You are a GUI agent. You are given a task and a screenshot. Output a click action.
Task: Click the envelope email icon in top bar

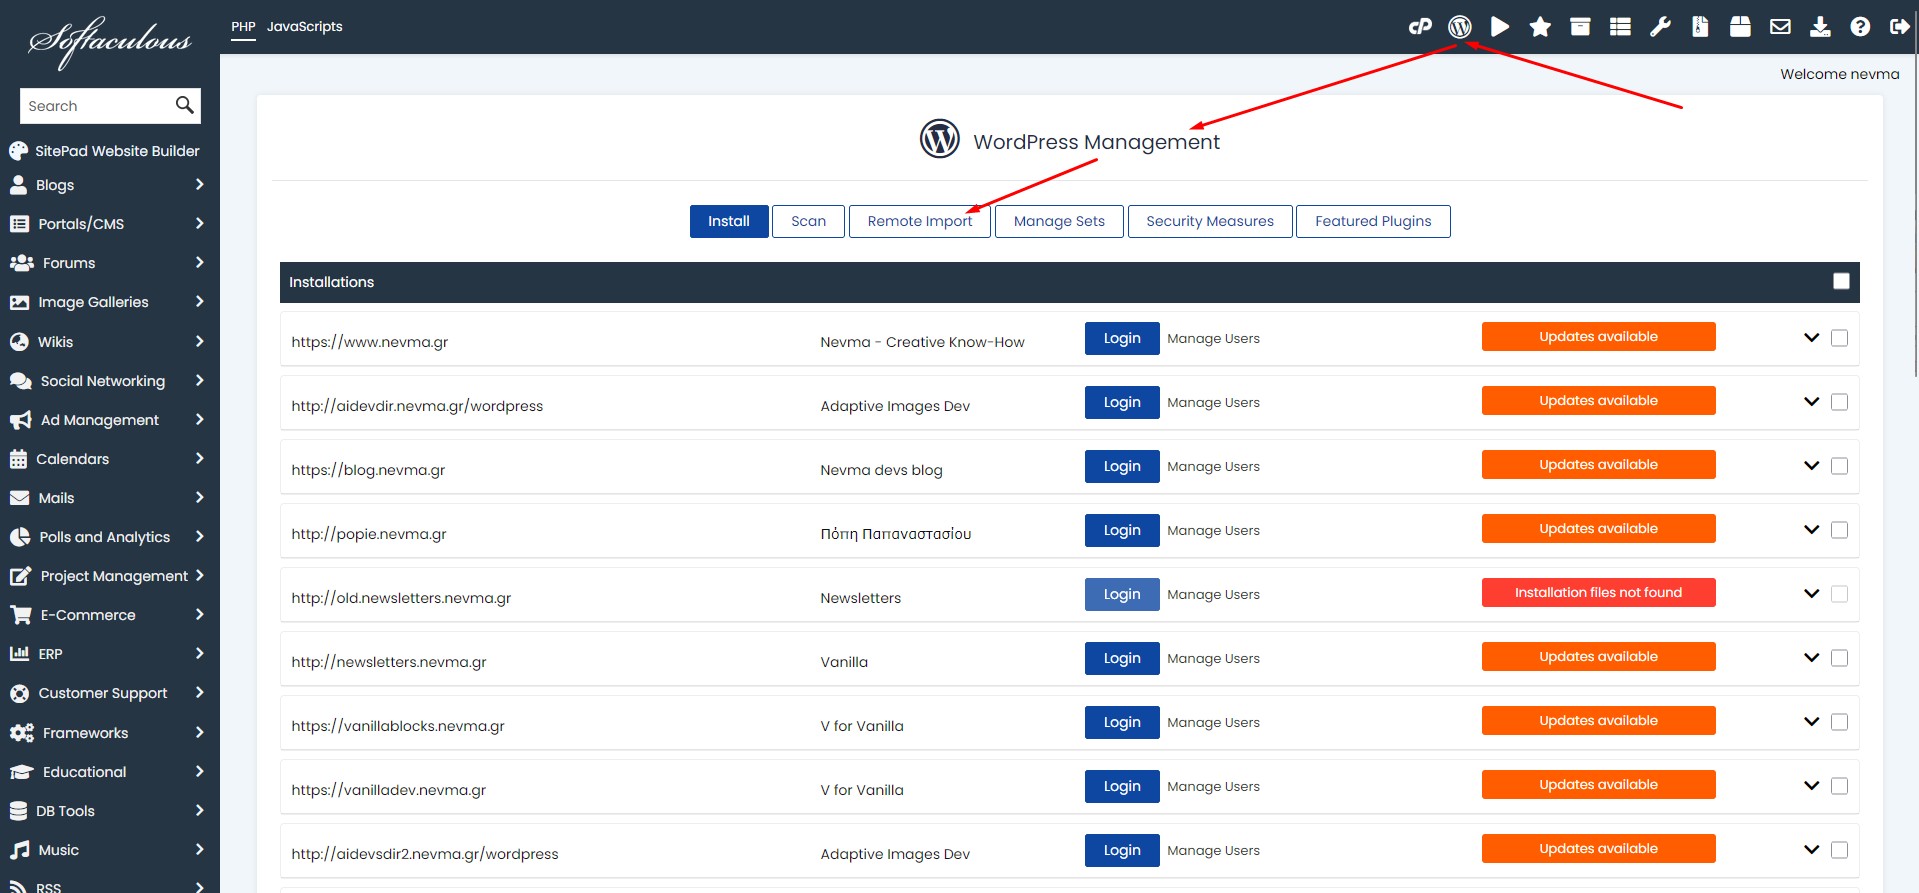coord(1780,27)
